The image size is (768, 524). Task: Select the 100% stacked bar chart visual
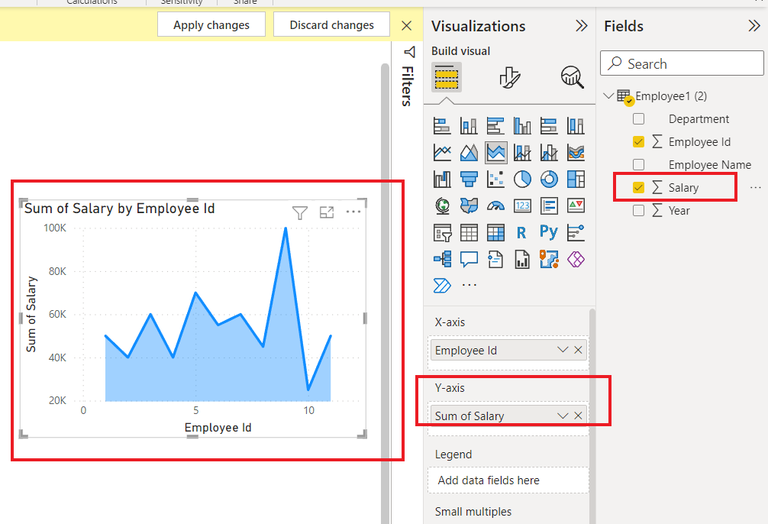(549, 126)
